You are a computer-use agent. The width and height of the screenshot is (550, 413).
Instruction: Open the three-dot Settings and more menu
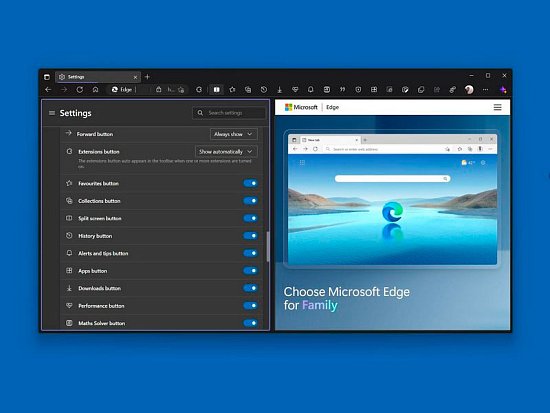(x=485, y=90)
